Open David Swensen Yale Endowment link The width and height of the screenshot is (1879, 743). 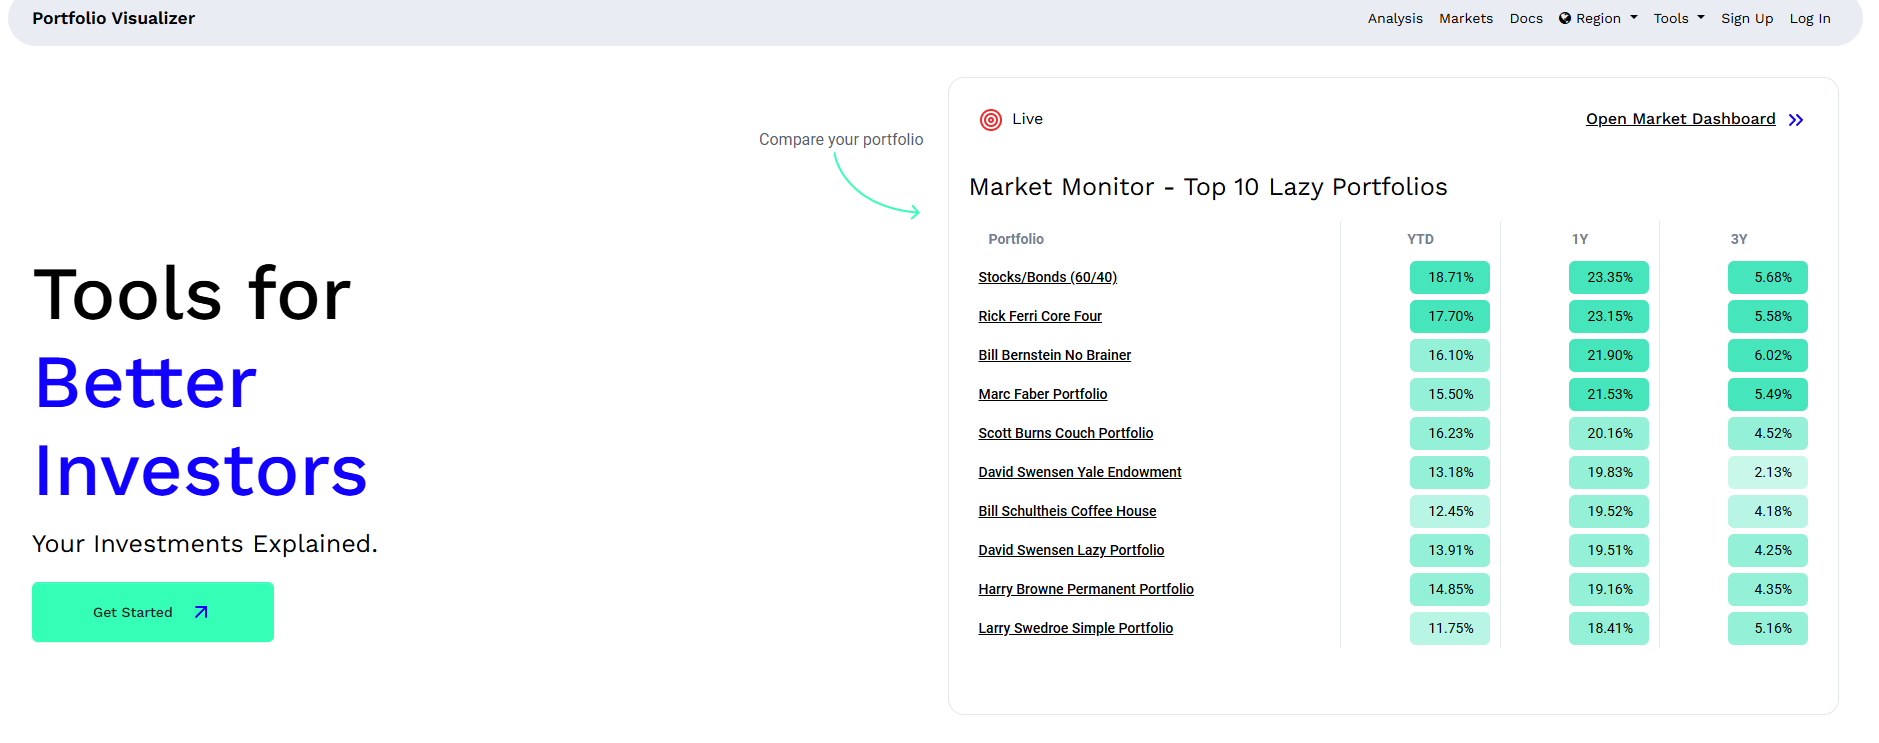(1080, 472)
